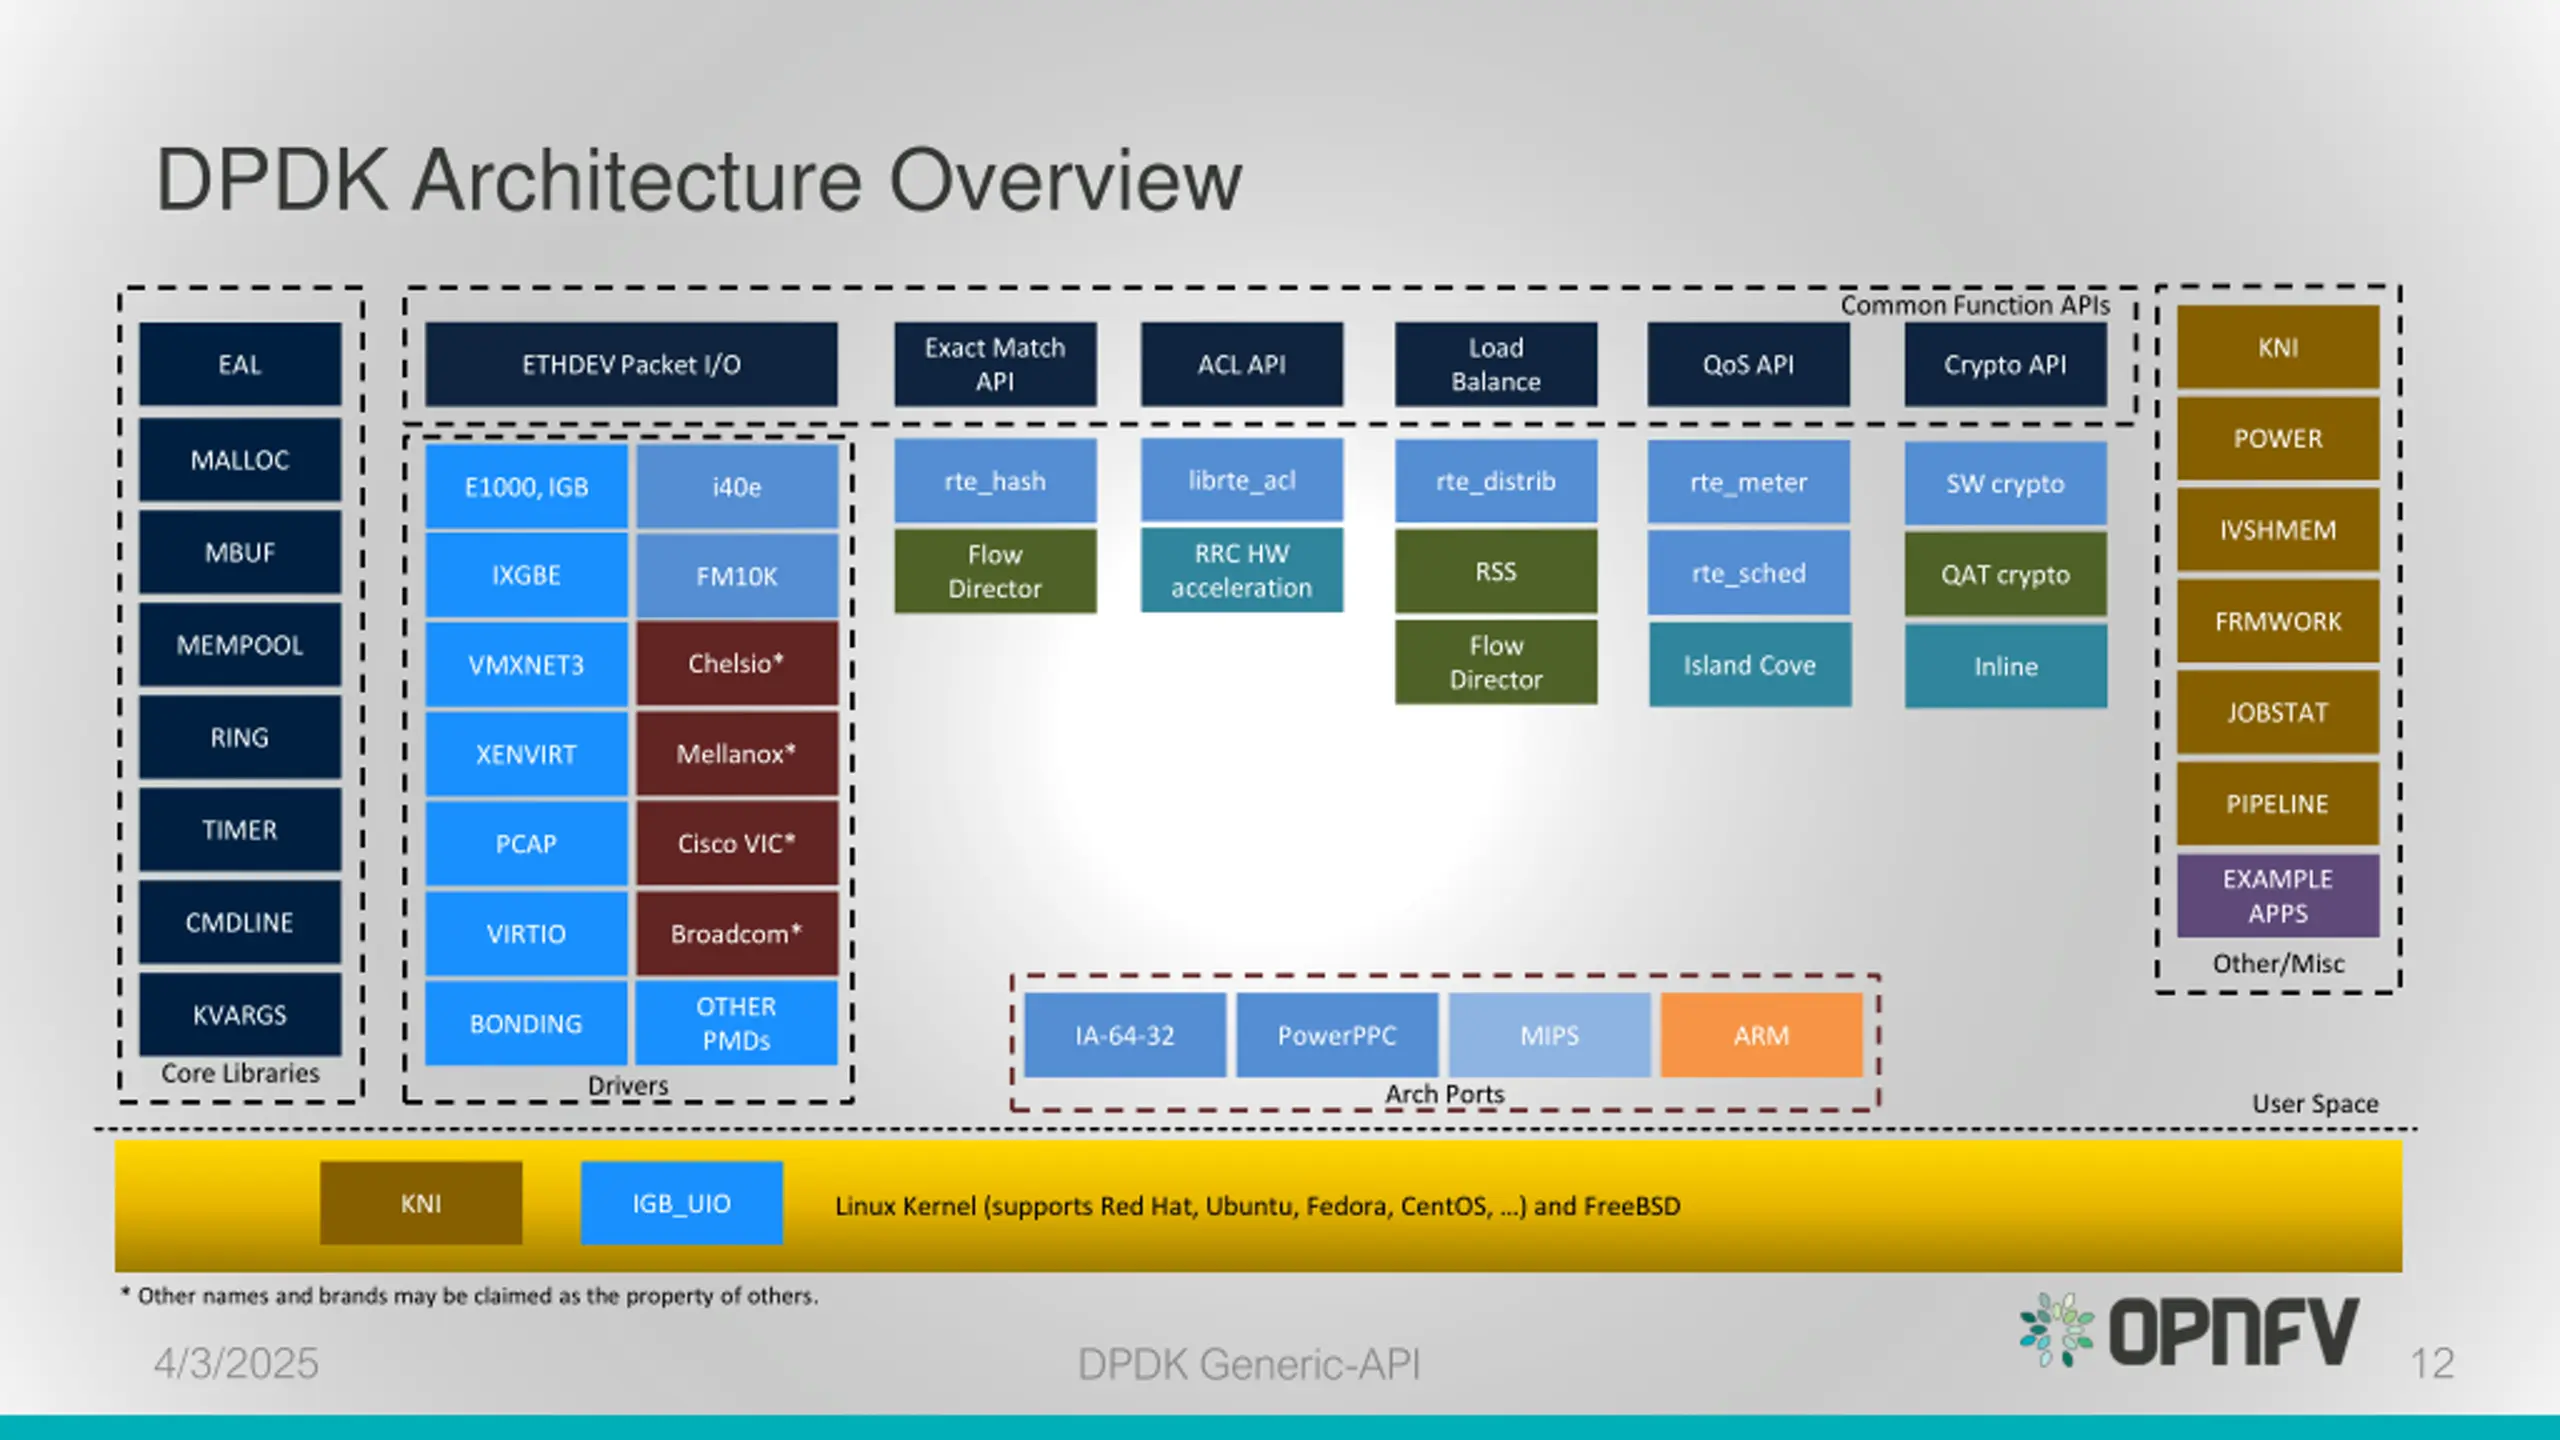This screenshot has height=1440, width=2560.
Task: Select the DPDK Generic-API footer text
Action: pyautogui.click(x=1248, y=1364)
